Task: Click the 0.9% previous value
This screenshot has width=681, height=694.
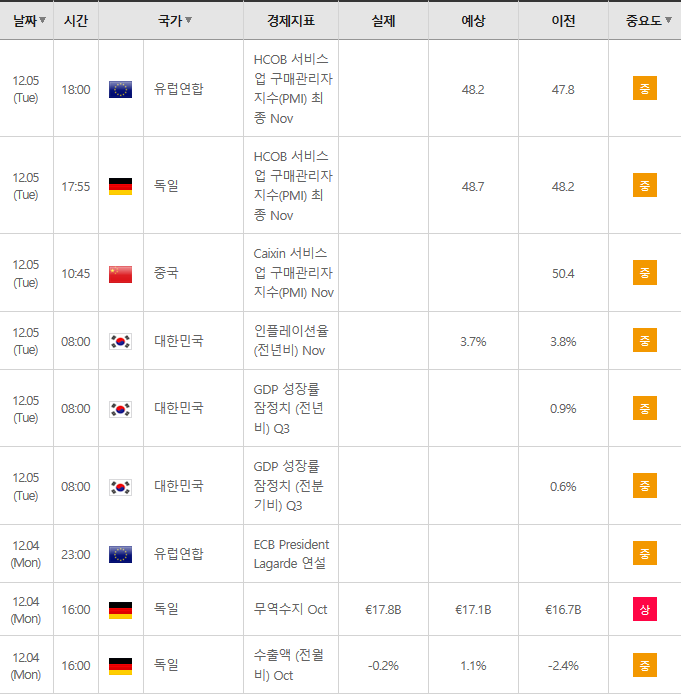Action: (563, 409)
